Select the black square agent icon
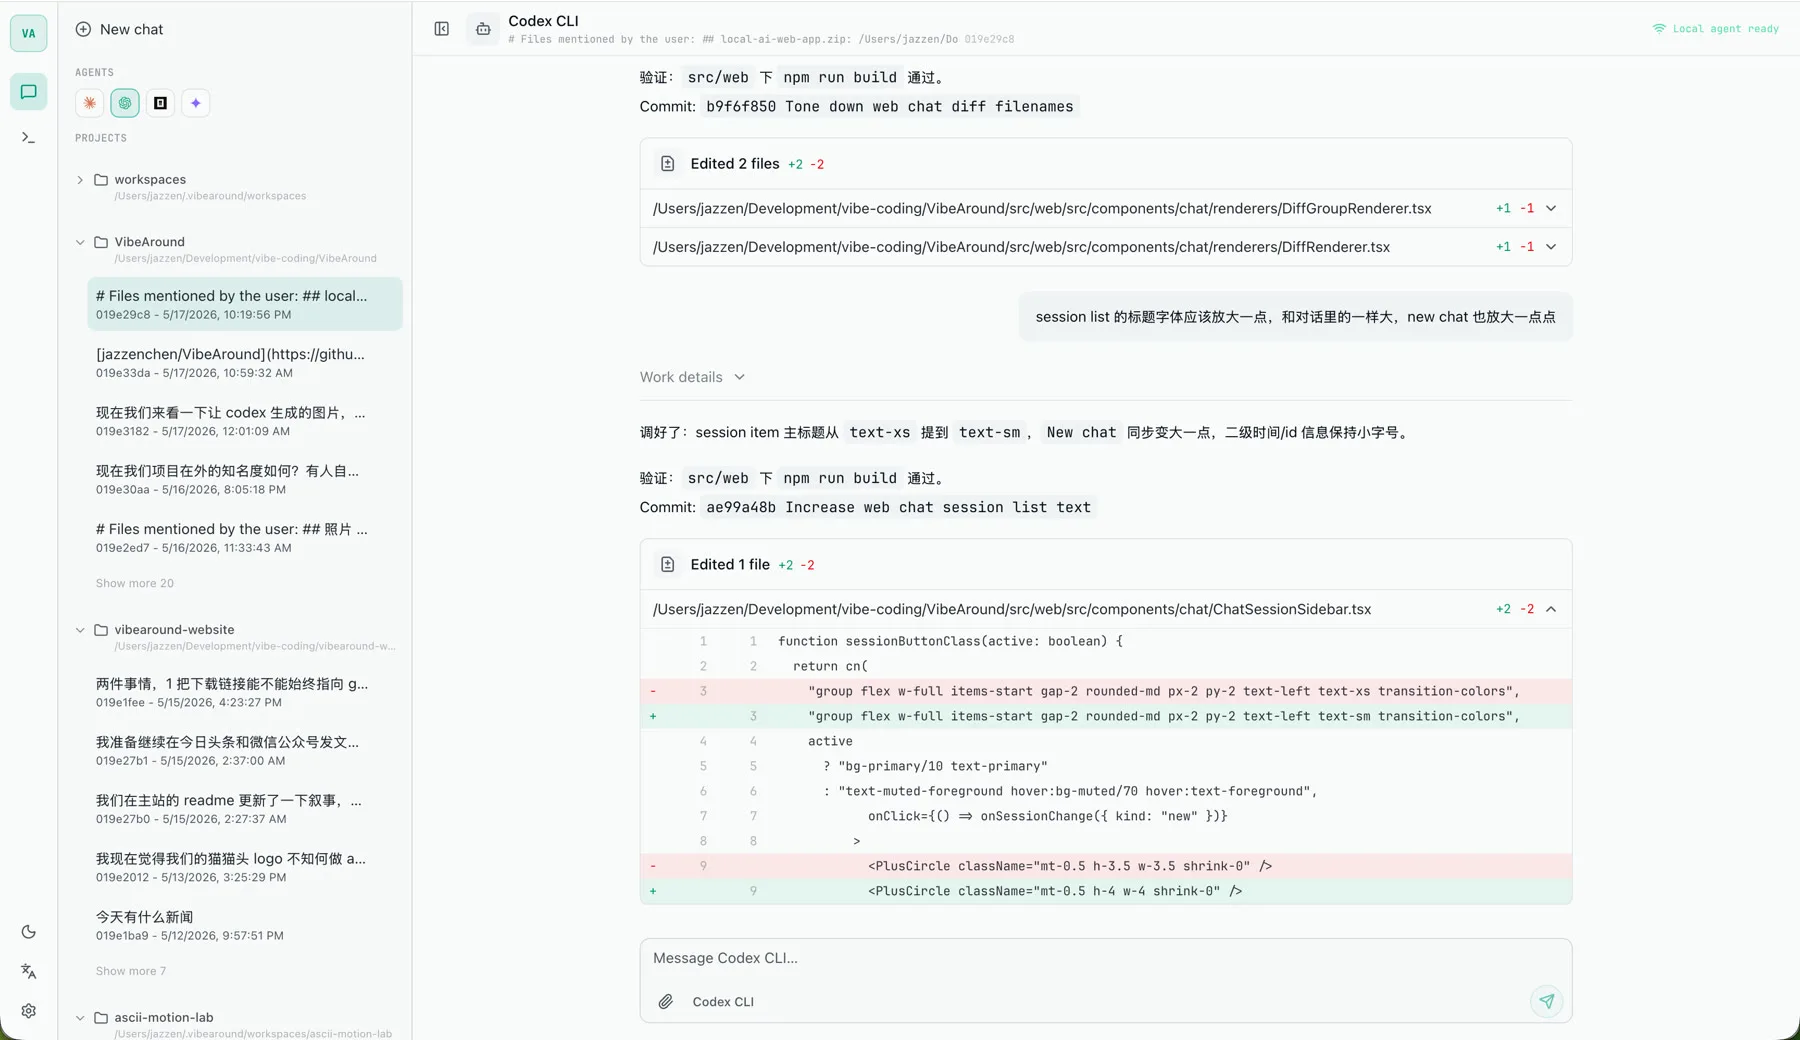Viewport: 1800px width, 1040px height. point(160,103)
